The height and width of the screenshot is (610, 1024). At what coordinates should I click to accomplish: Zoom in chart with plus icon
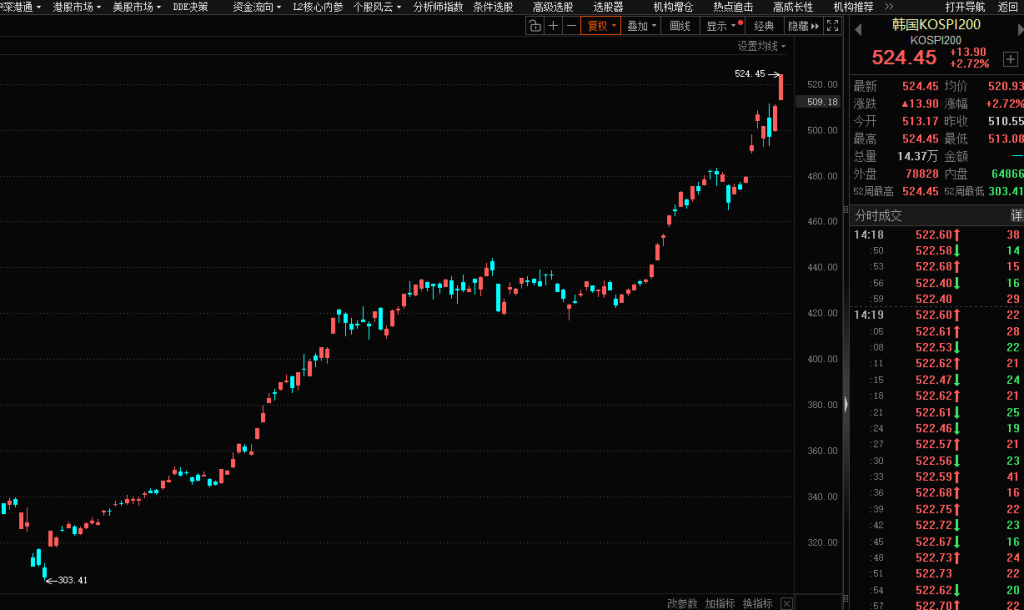(x=553, y=26)
